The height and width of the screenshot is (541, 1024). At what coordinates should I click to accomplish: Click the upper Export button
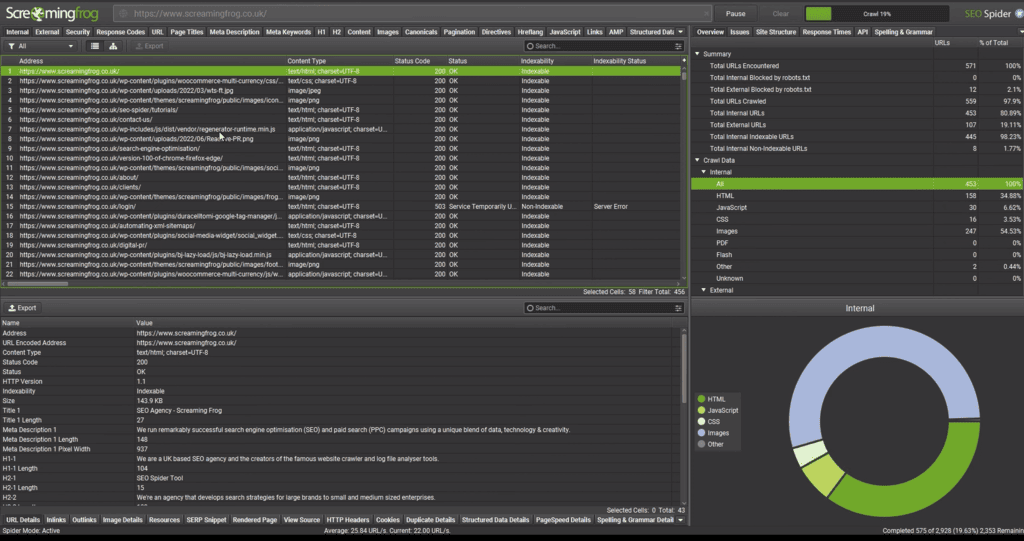coord(150,46)
